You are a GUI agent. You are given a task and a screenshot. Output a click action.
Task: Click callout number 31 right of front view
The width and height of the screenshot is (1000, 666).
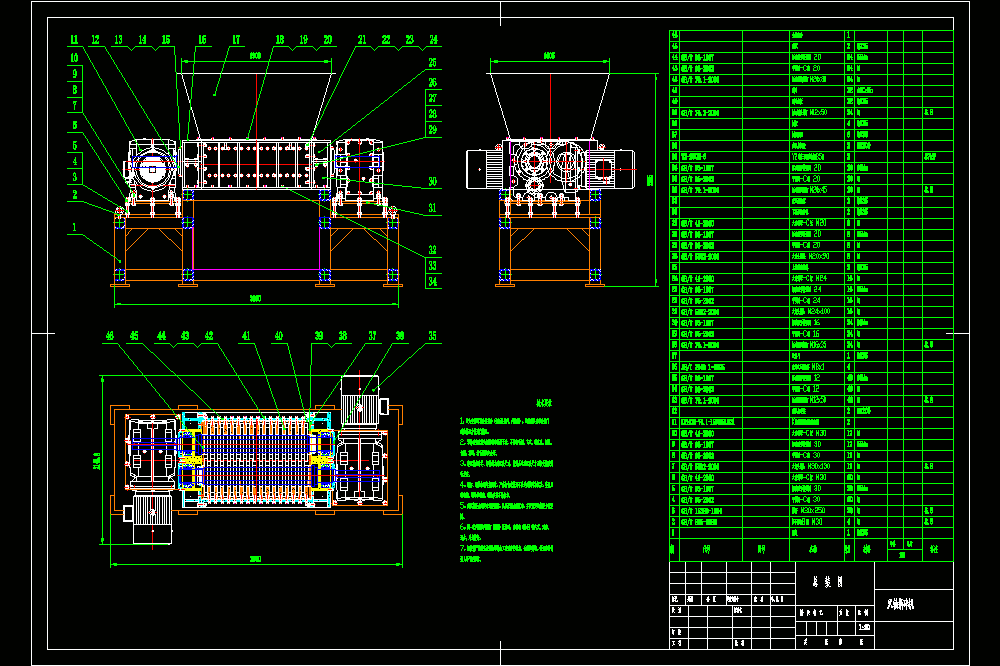point(432,208)
